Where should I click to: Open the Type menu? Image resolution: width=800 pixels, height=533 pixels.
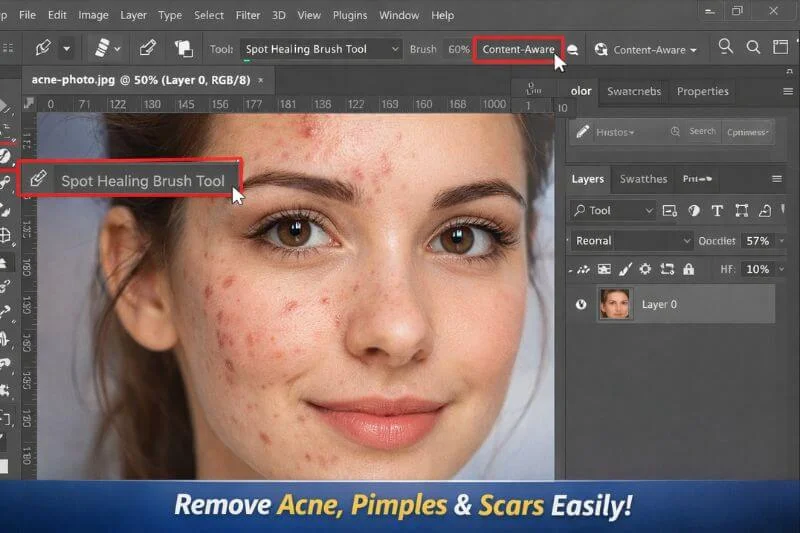(170, 15)
